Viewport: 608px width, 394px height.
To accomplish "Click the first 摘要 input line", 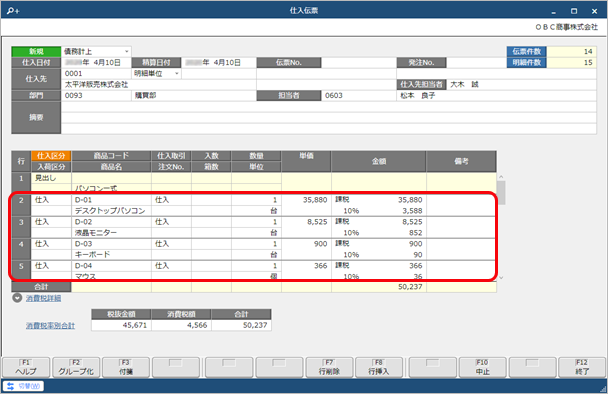I will tap(329, 107).
